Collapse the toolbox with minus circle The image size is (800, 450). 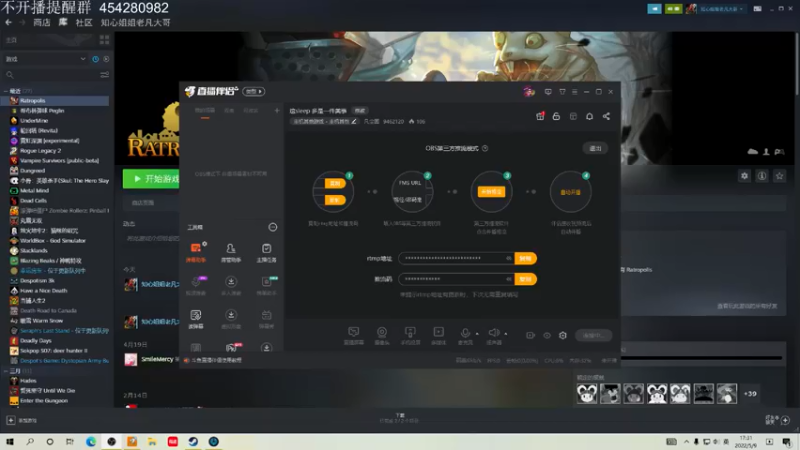coord(273,227)
